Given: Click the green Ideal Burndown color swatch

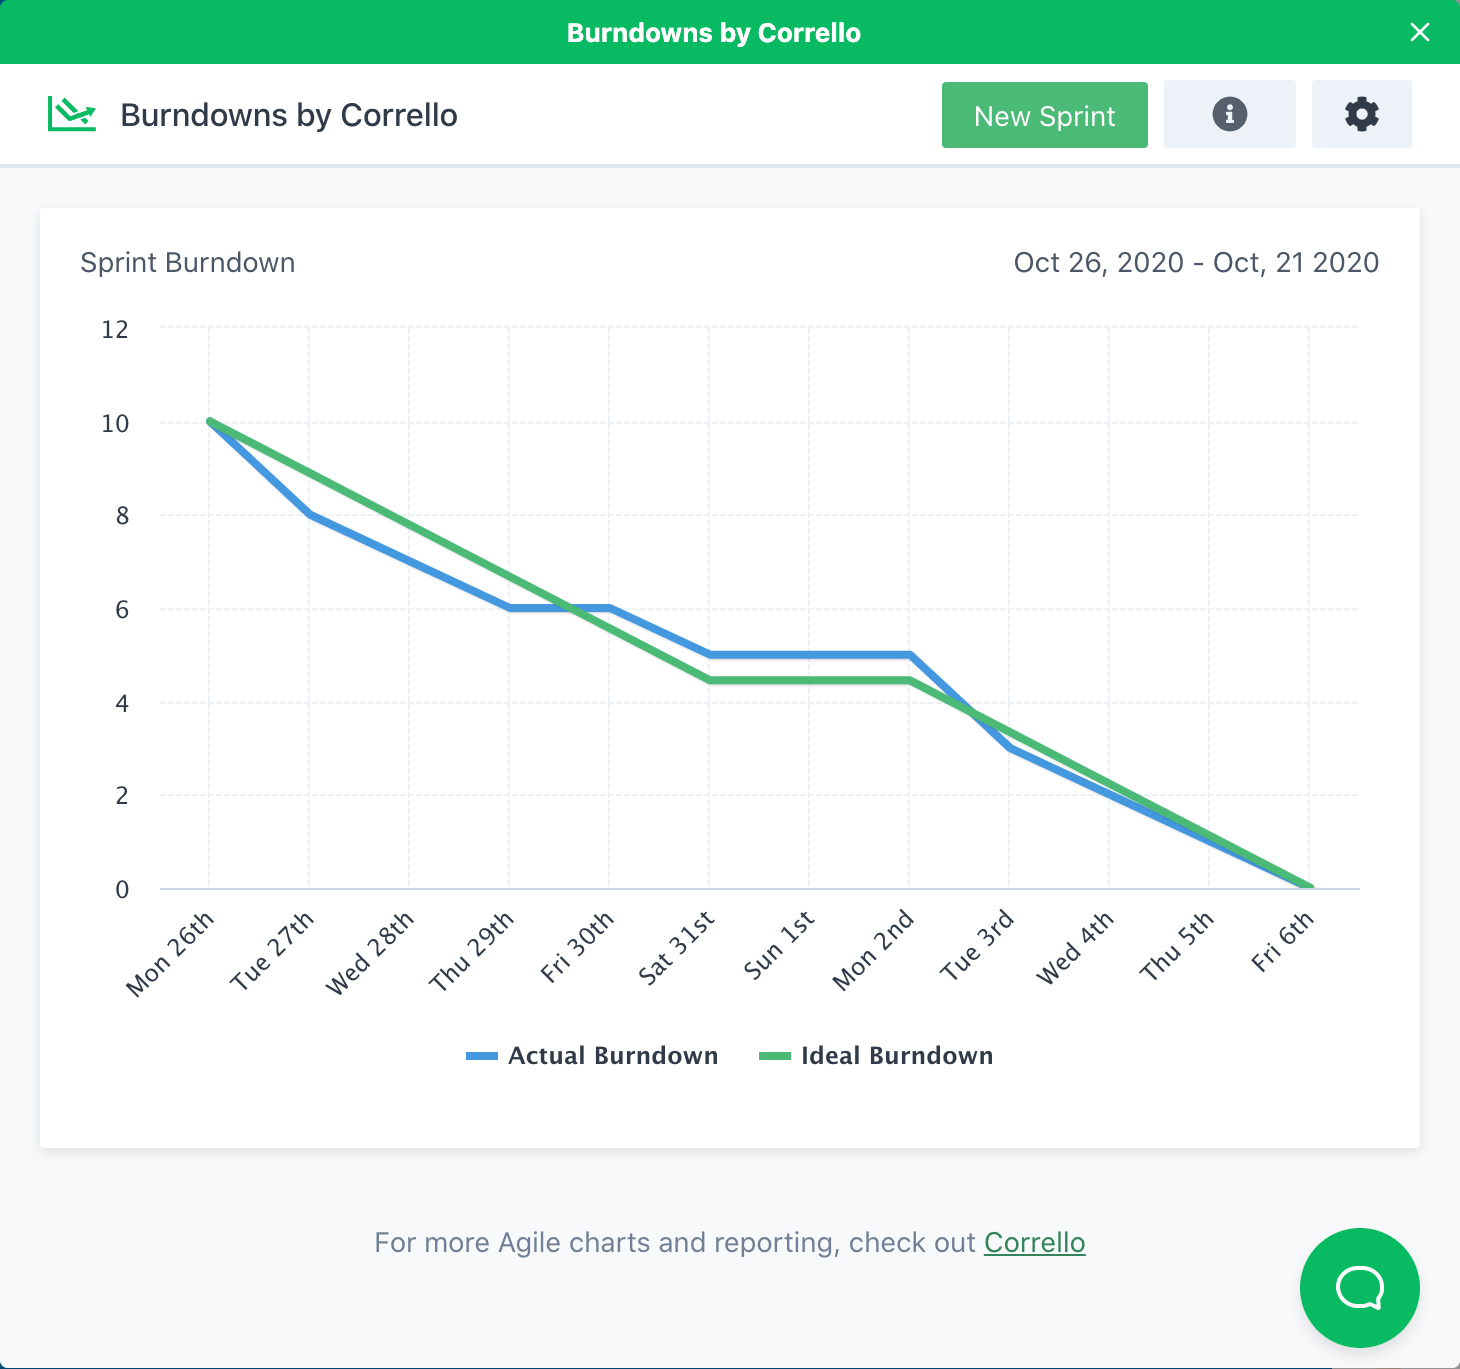Looking at the screenshot, I should 775,1055.
